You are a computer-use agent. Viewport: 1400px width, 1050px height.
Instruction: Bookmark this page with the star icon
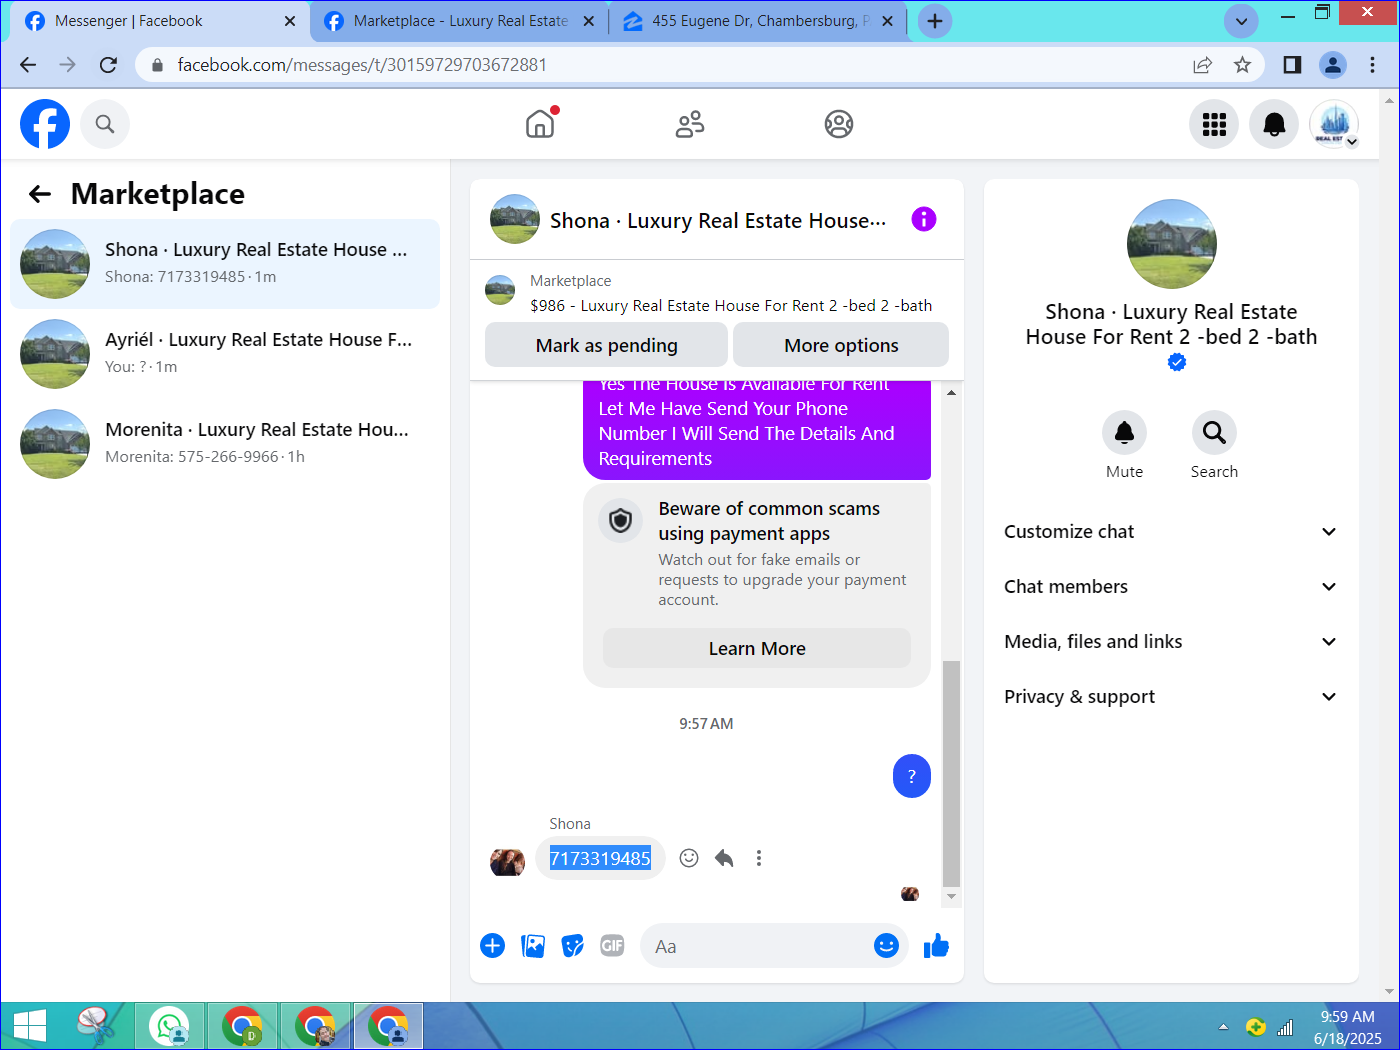(1242, 65)
